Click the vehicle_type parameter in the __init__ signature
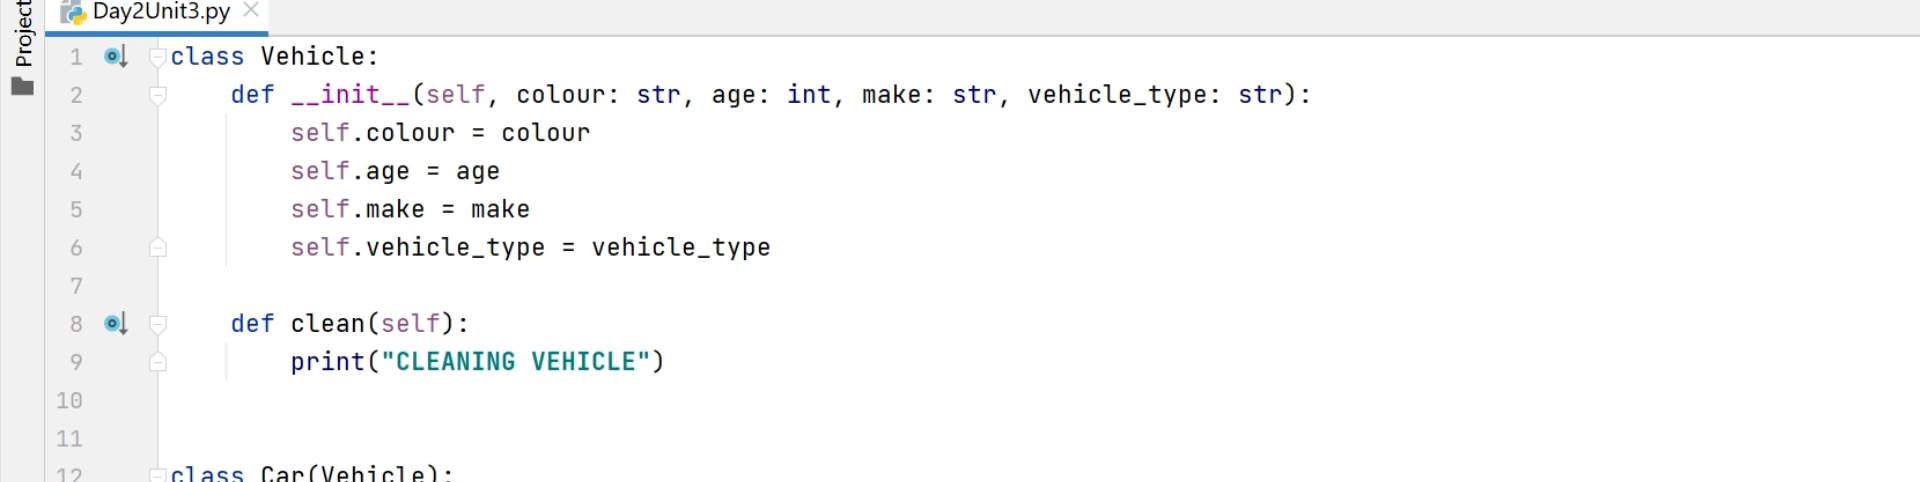 [x=1117, y=95]
